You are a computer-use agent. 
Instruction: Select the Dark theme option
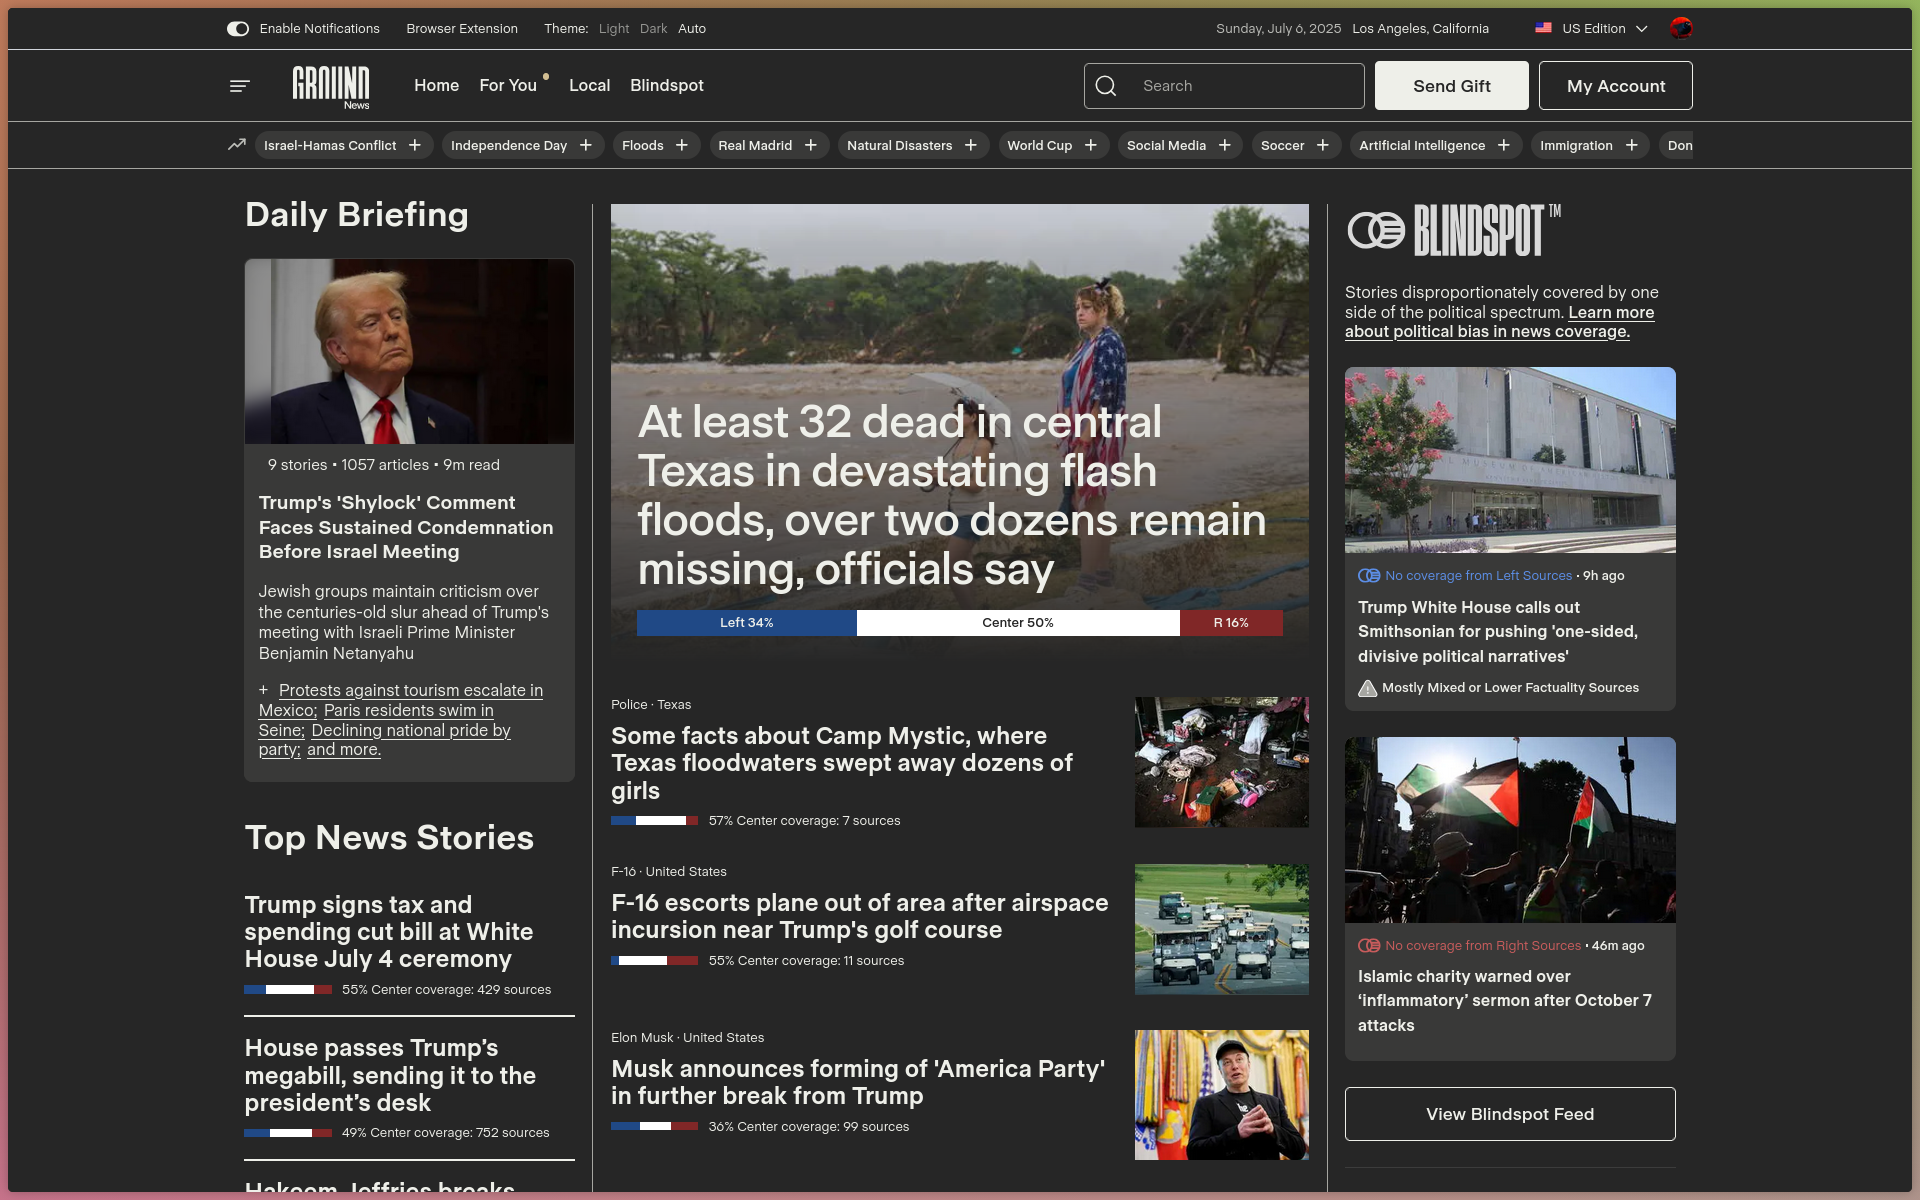pos(653,29)
